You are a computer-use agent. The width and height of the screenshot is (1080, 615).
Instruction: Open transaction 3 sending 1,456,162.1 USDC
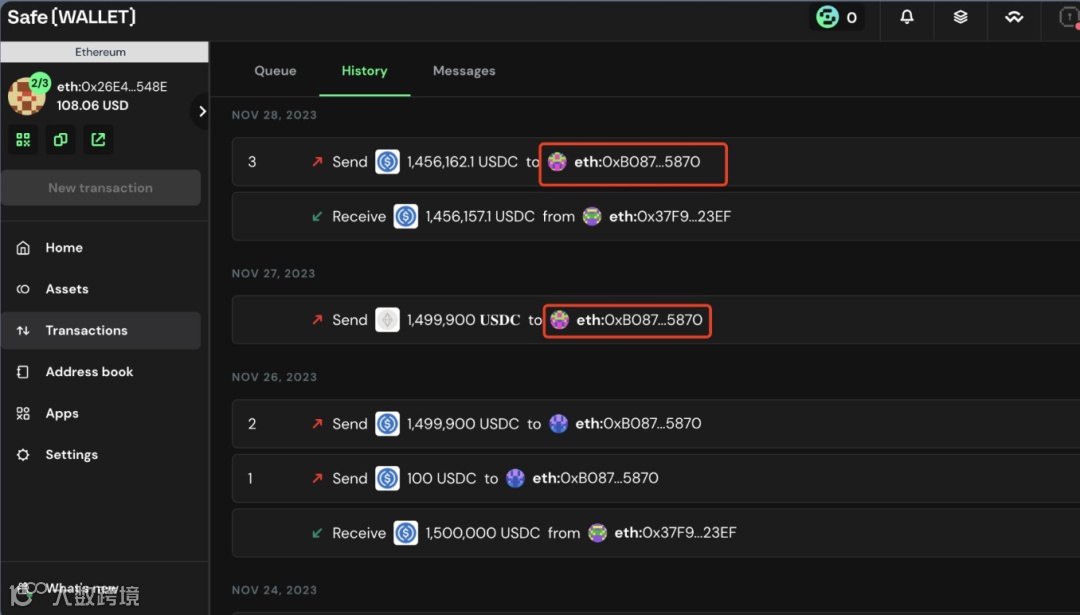[x=656, y=162]
